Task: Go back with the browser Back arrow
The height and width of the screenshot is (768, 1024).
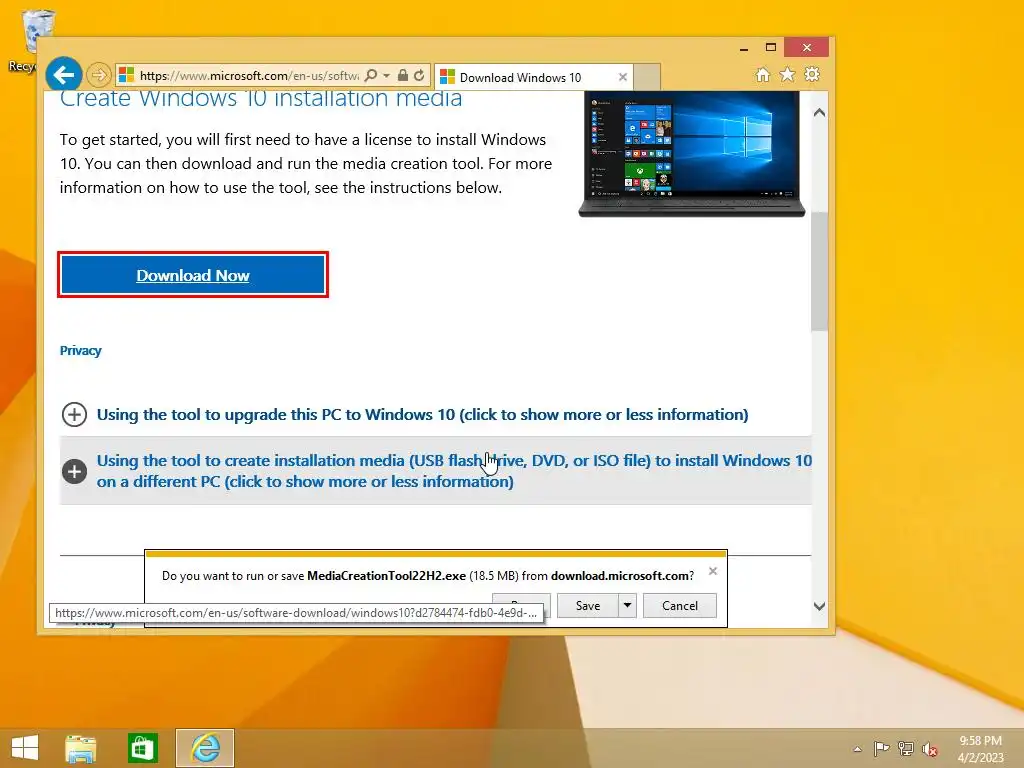Action: (63, 75)
